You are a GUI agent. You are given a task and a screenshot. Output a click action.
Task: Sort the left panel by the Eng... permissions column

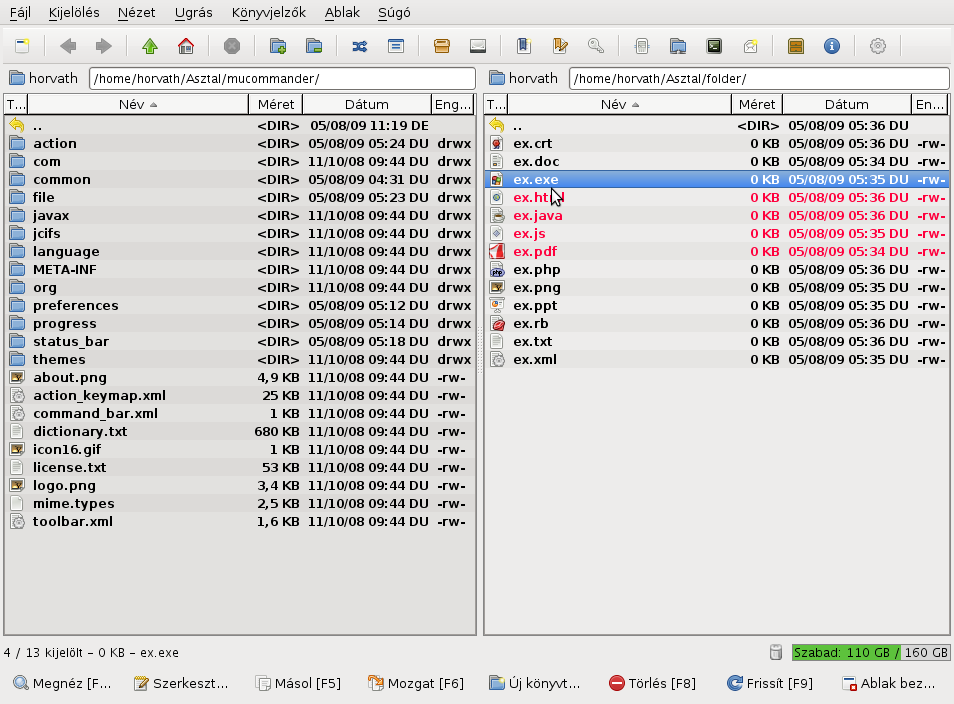(x=453, y=105)
